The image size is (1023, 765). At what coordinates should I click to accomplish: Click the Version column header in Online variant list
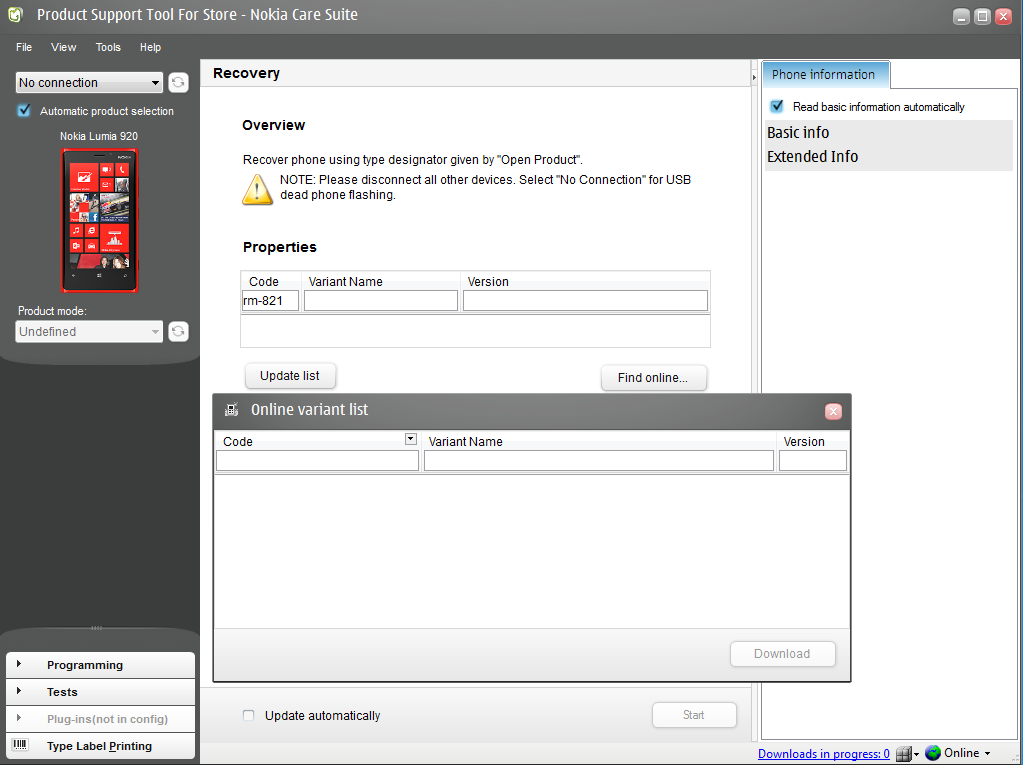pos(804,442)
